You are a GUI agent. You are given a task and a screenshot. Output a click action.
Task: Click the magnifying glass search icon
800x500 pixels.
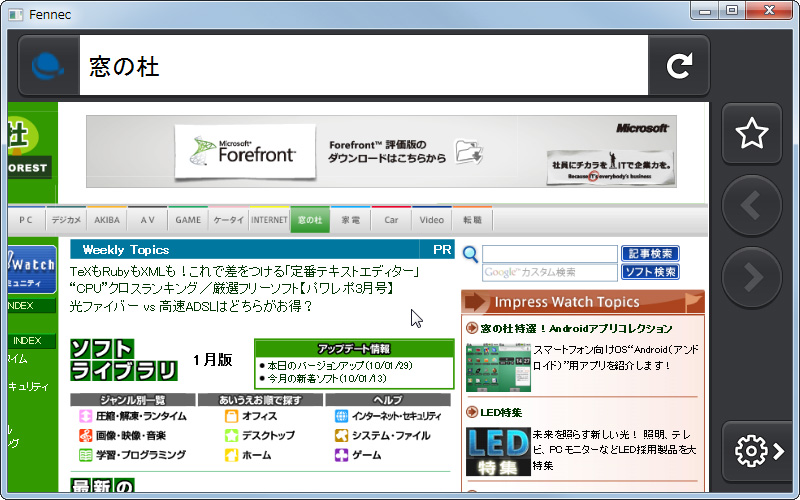pyautogui.click(x=470, y=254)
